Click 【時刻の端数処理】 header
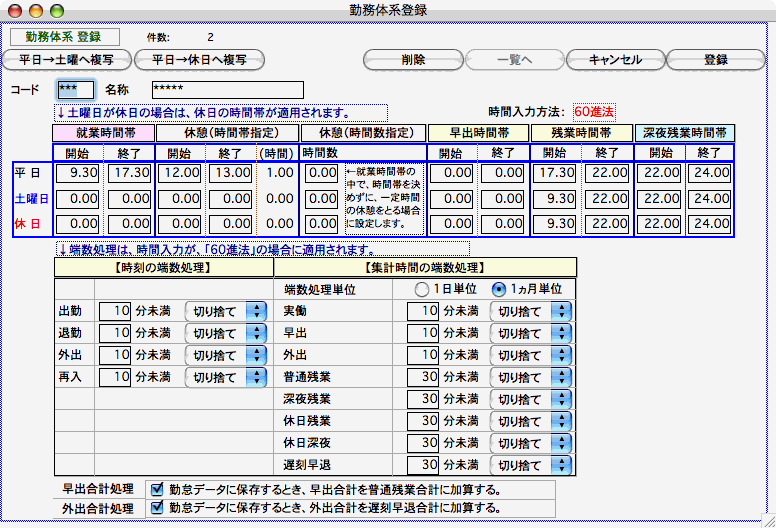 click(164, 268)
